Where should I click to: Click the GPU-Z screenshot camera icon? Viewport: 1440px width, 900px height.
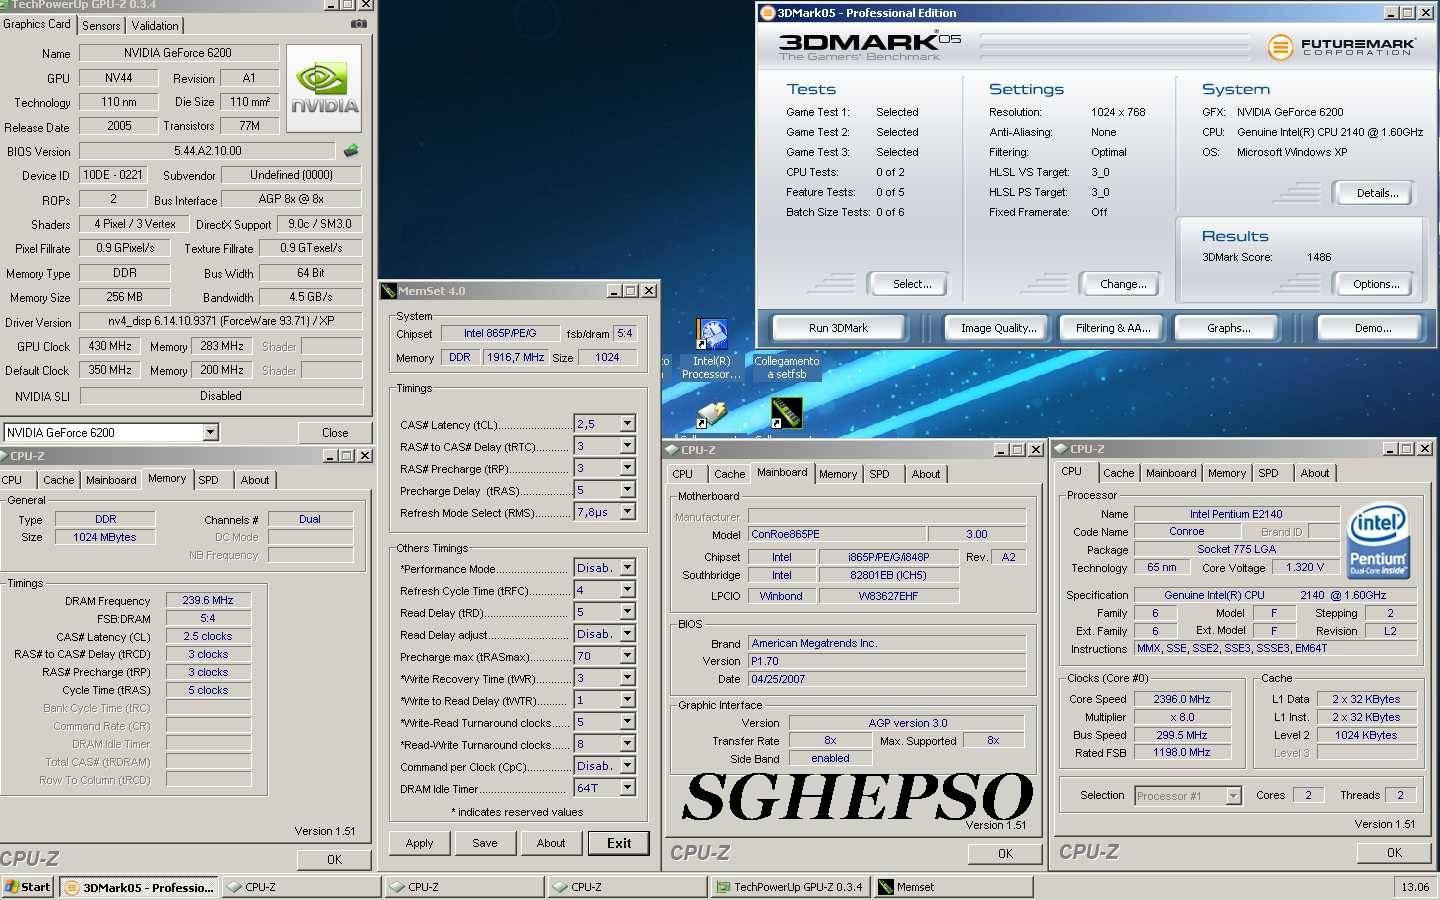click(x=358, y=24)
